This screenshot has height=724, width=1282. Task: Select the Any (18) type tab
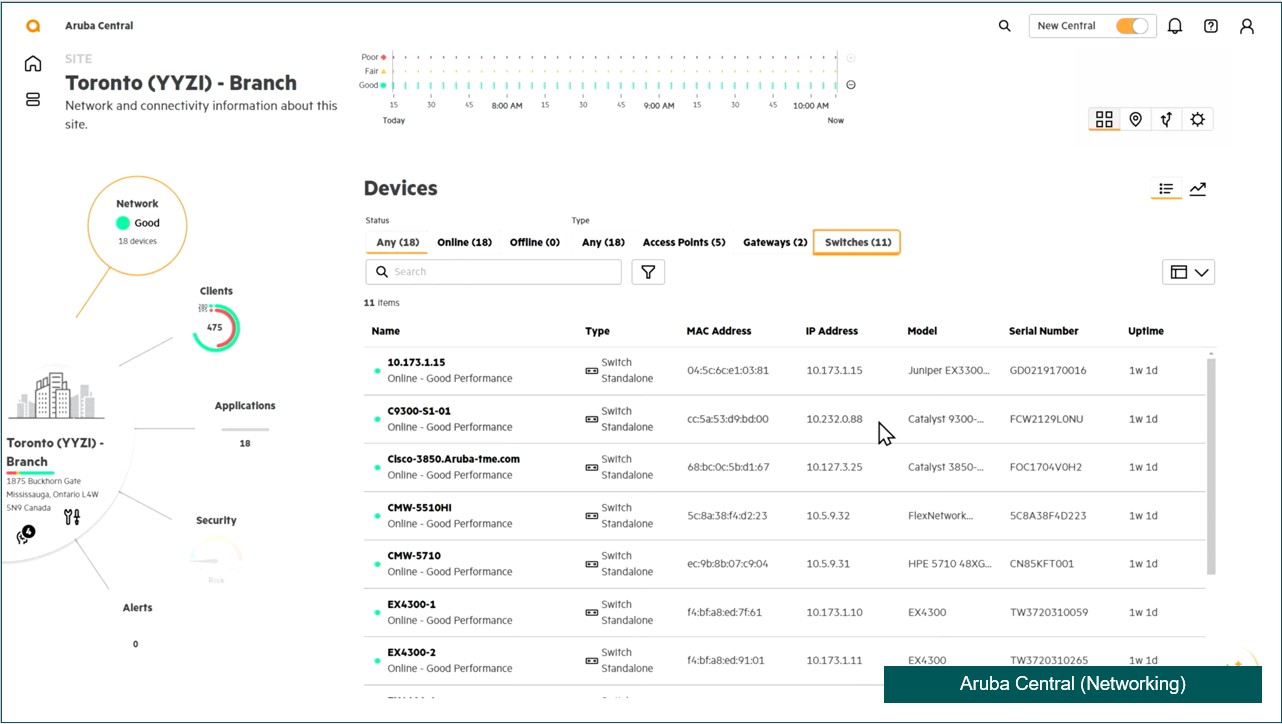tap(603, 242)
